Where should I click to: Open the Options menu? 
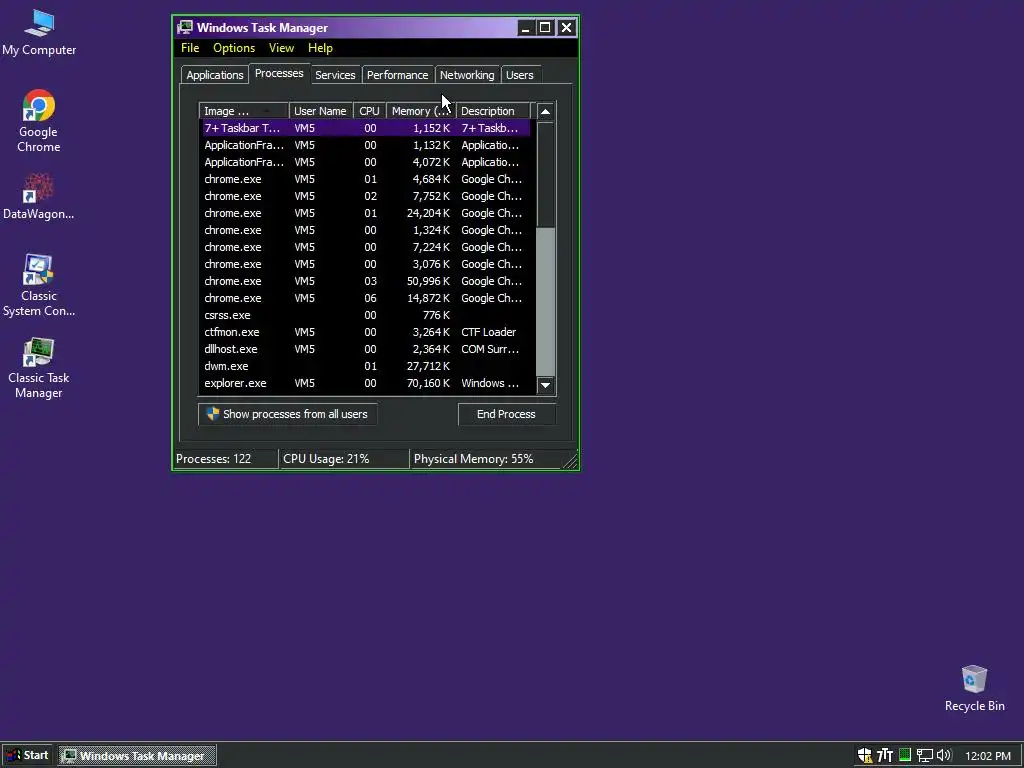tap(234, 48)
